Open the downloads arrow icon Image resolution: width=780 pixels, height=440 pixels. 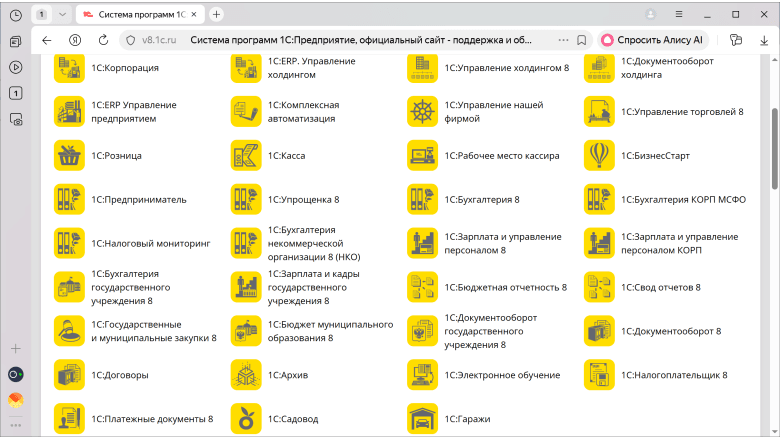pyautogui.click(x=764, y=40)
